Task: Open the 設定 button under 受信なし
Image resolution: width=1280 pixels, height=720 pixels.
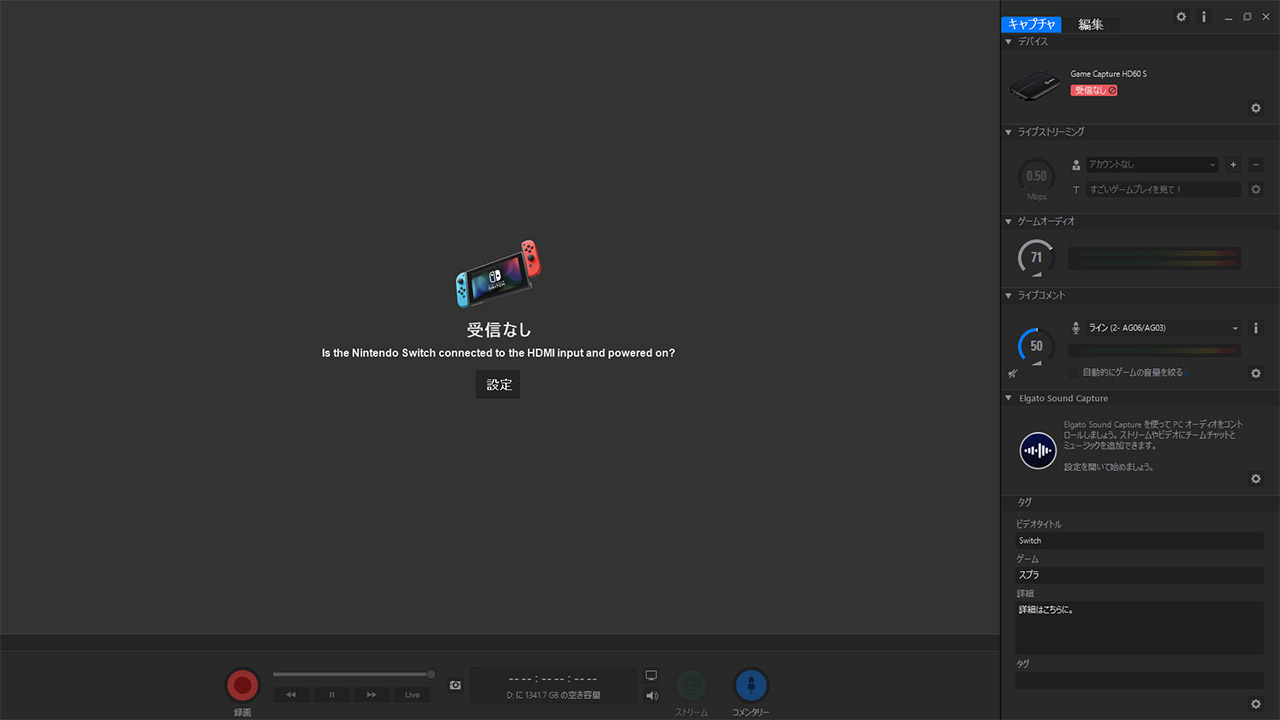Action: tap(498, 385)
